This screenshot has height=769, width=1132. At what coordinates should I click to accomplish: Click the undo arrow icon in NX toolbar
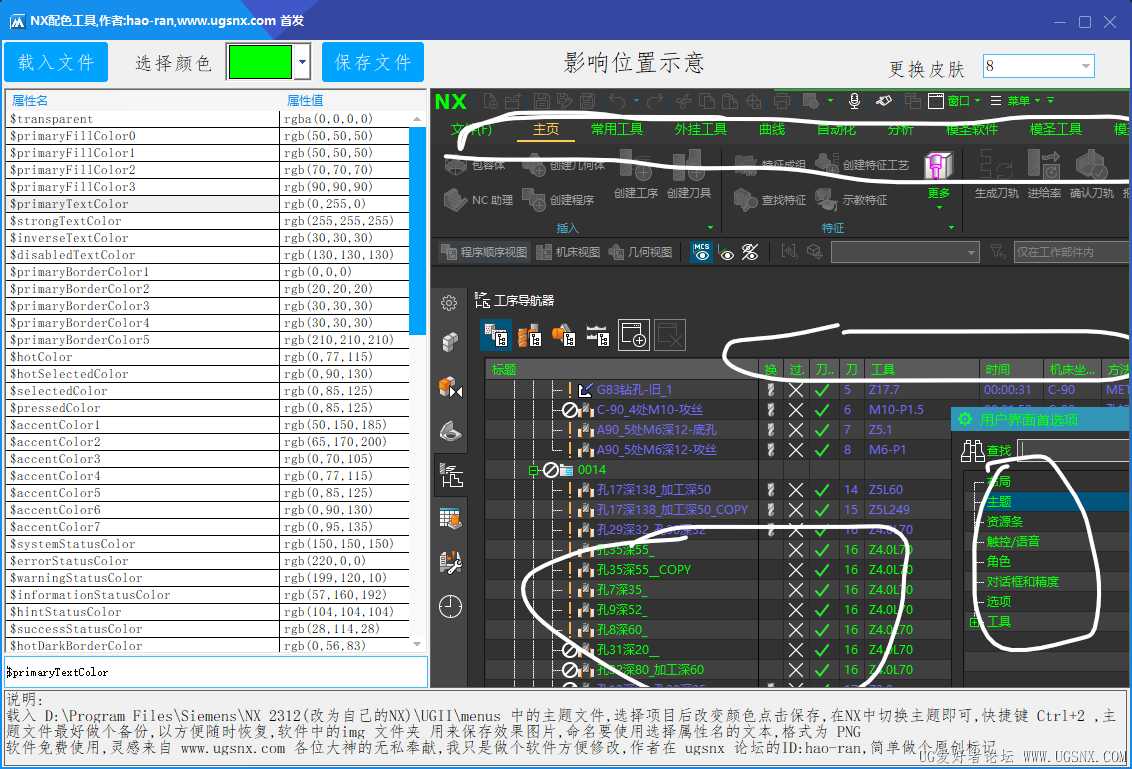617,101
